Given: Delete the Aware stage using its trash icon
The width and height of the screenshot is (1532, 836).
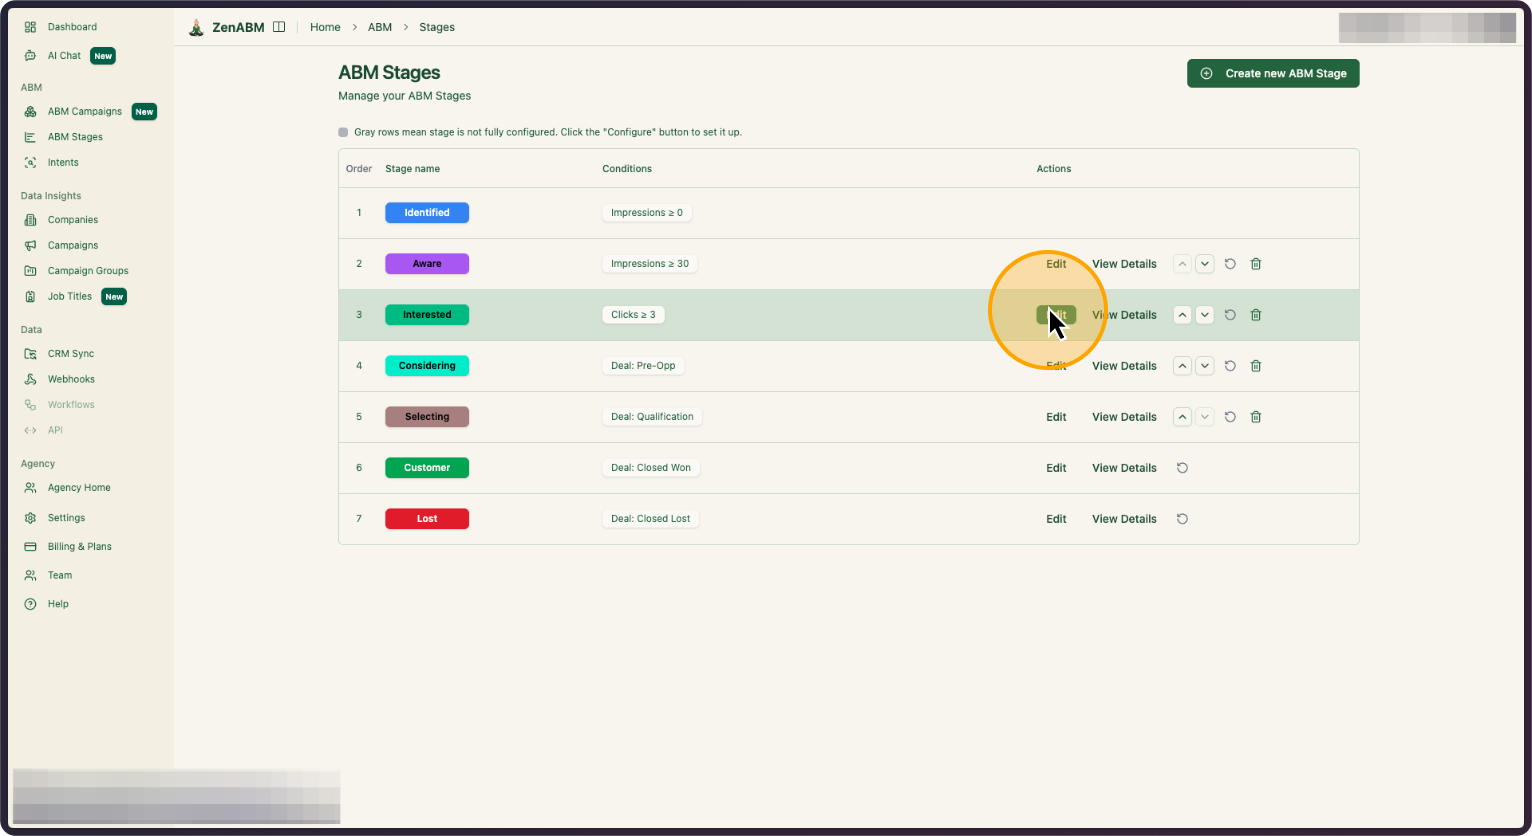Looking at the screenshot, I should pos(1256,263).
